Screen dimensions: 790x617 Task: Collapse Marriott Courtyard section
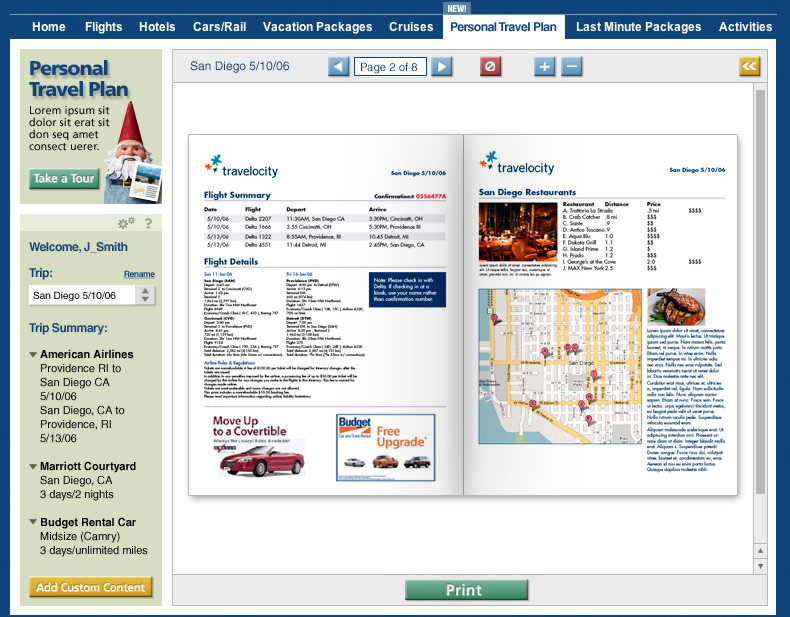(x=33, y=466)
